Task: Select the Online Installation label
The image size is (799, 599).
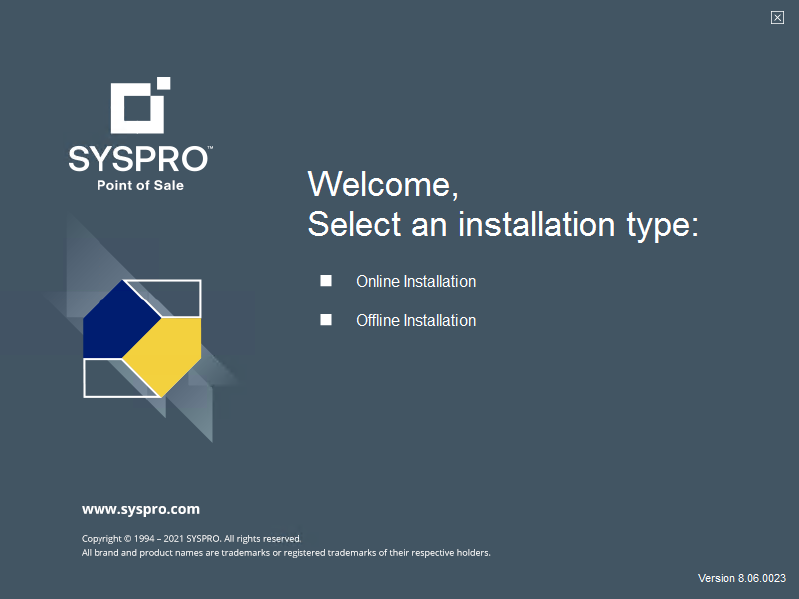Action: click(x=416, y=282)
